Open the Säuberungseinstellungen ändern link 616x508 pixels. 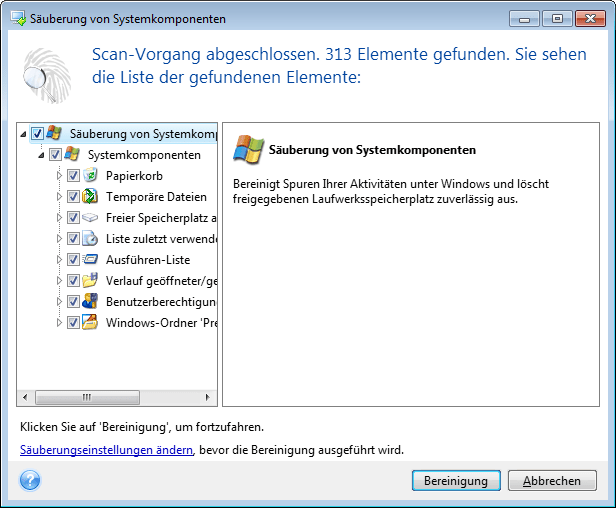tap(106, 451)
